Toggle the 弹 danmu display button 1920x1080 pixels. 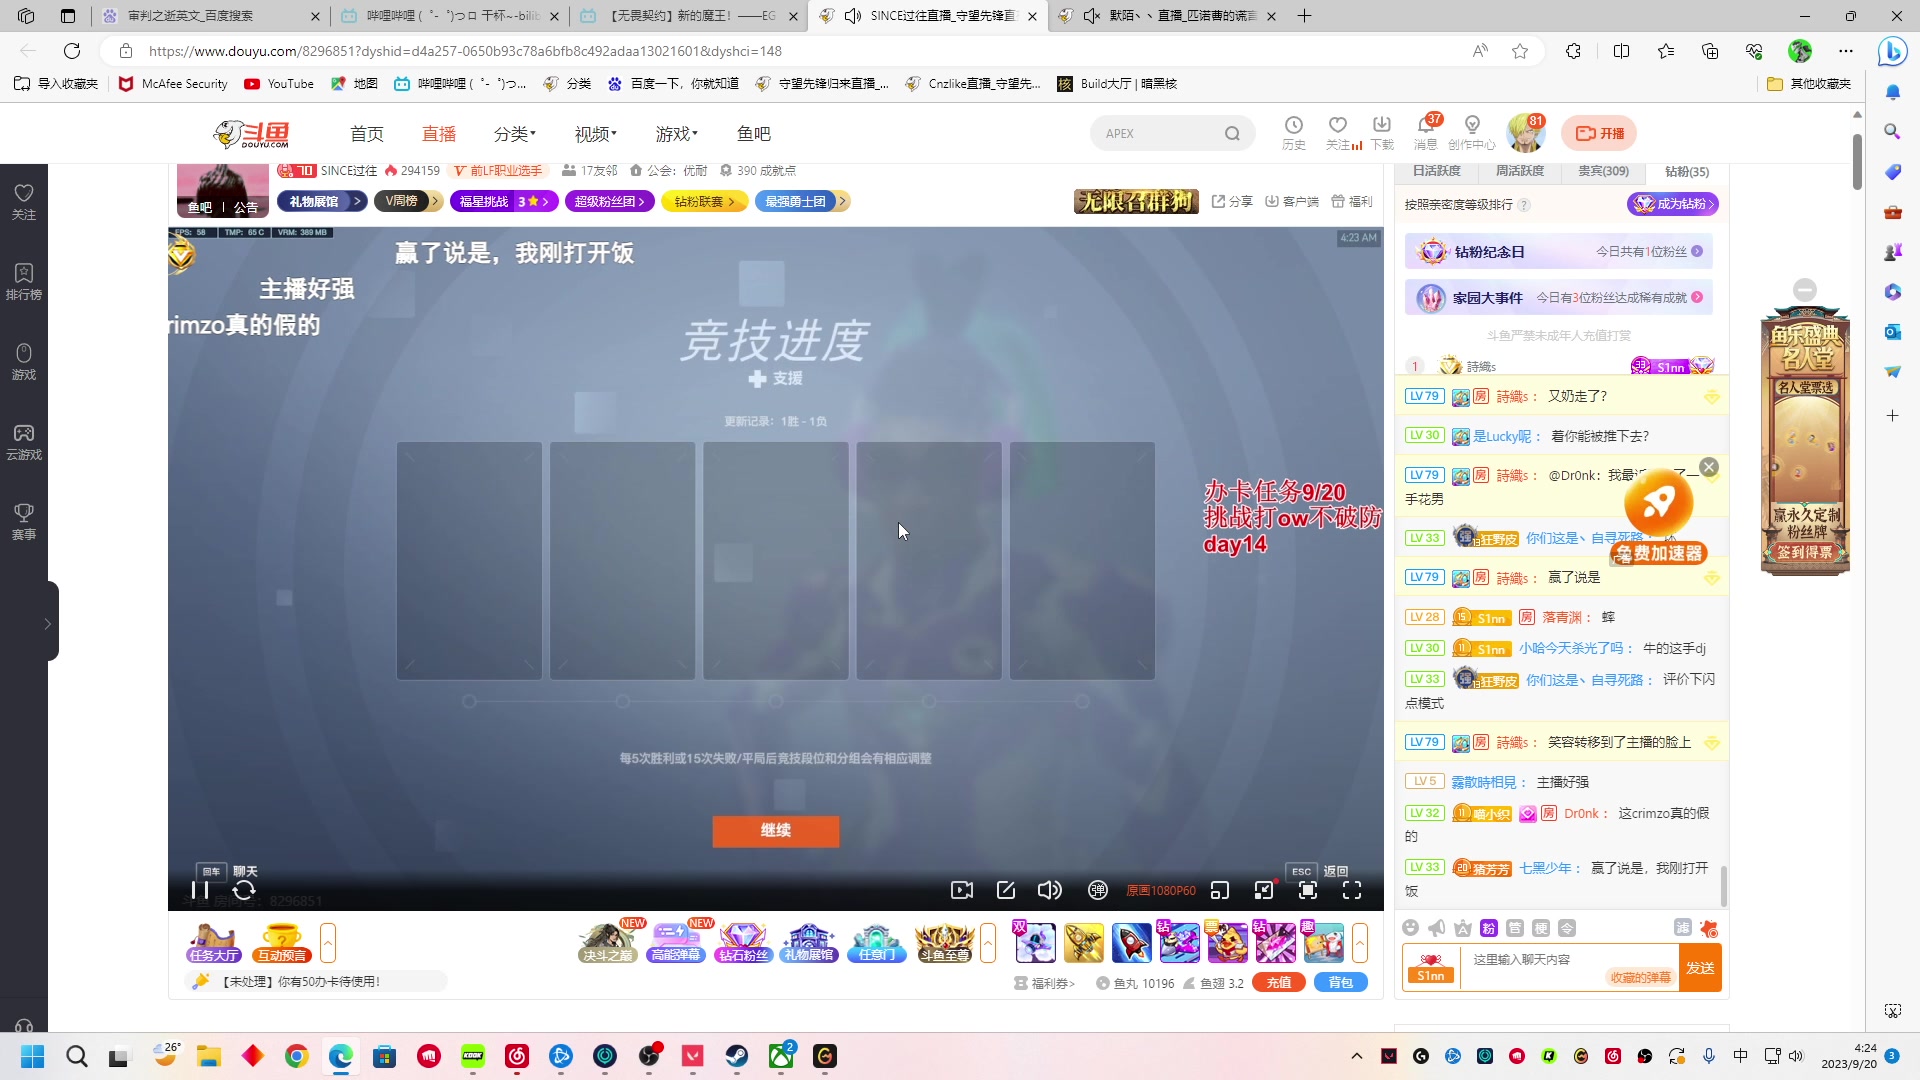pyautogui.click(x=1098, y=890)
